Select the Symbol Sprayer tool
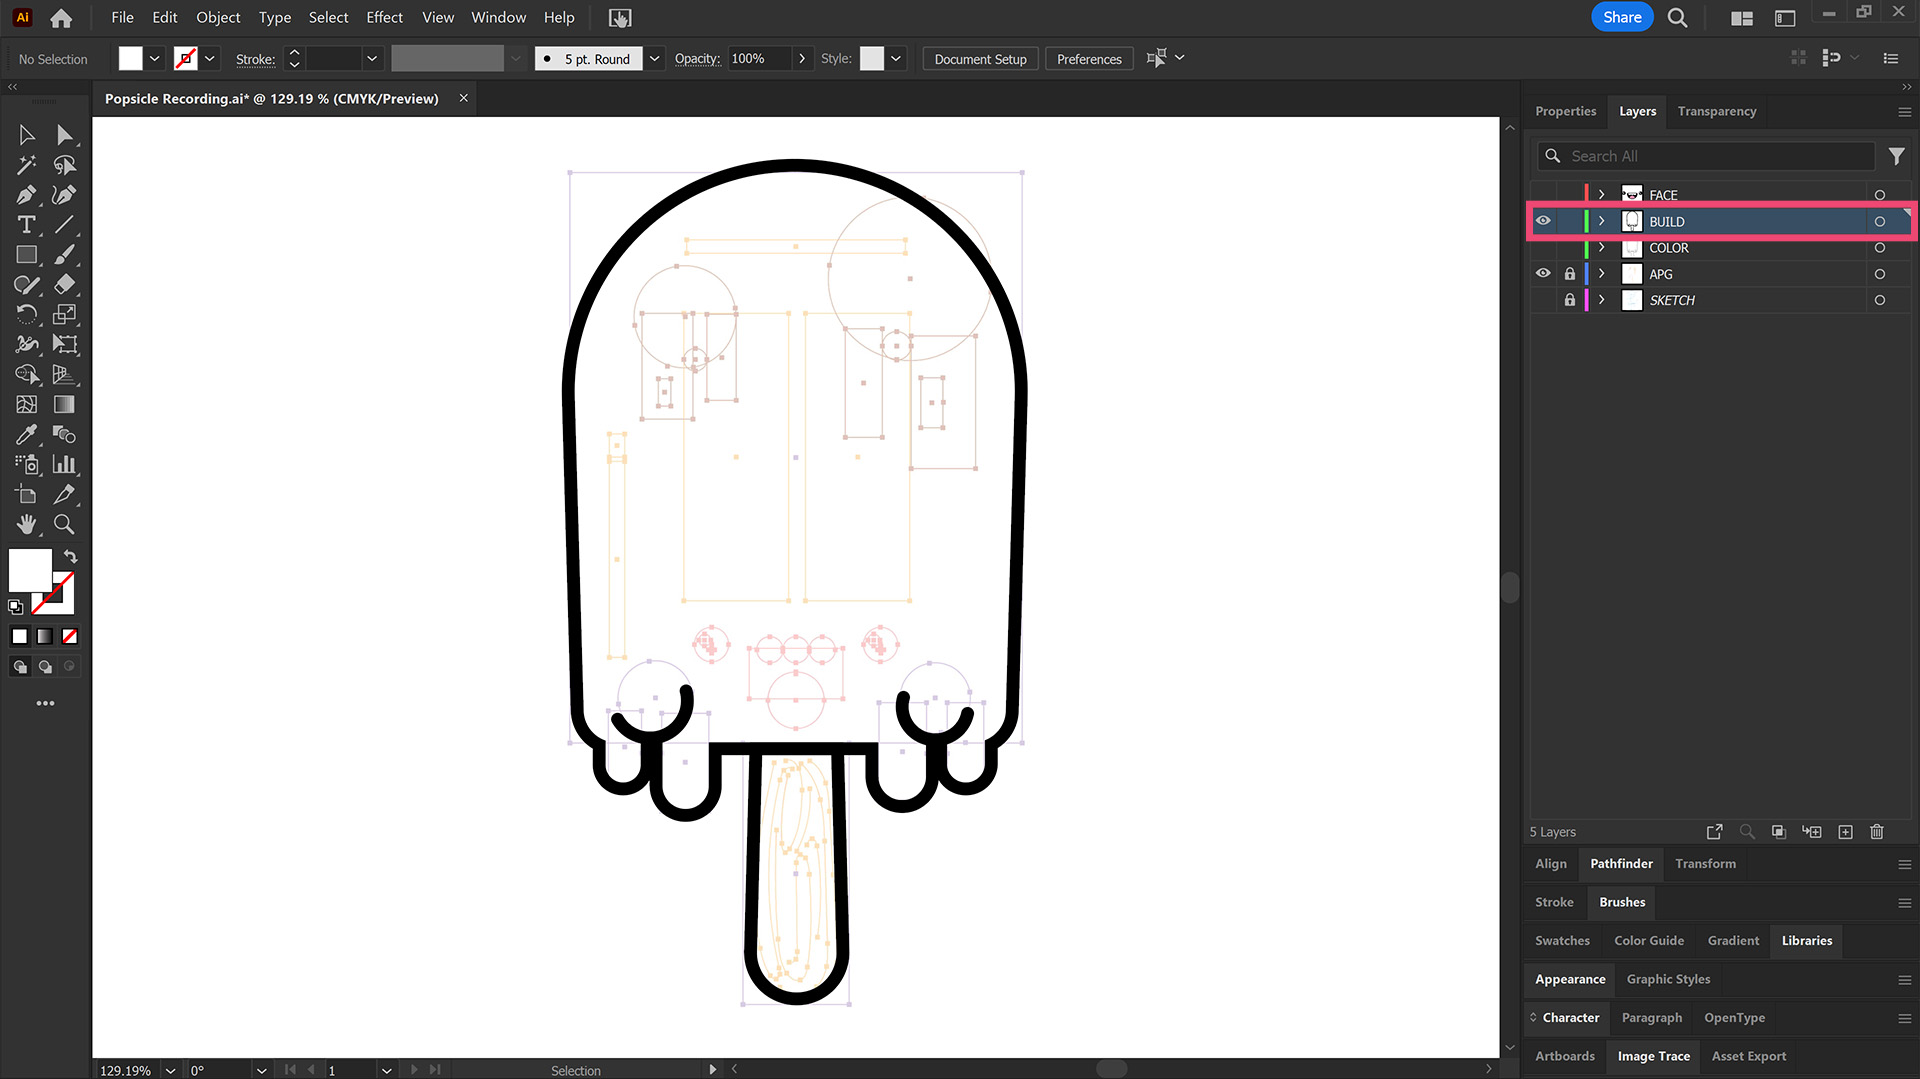The width and height of the screenshot is (1920, 1079). tap(27, 465)
